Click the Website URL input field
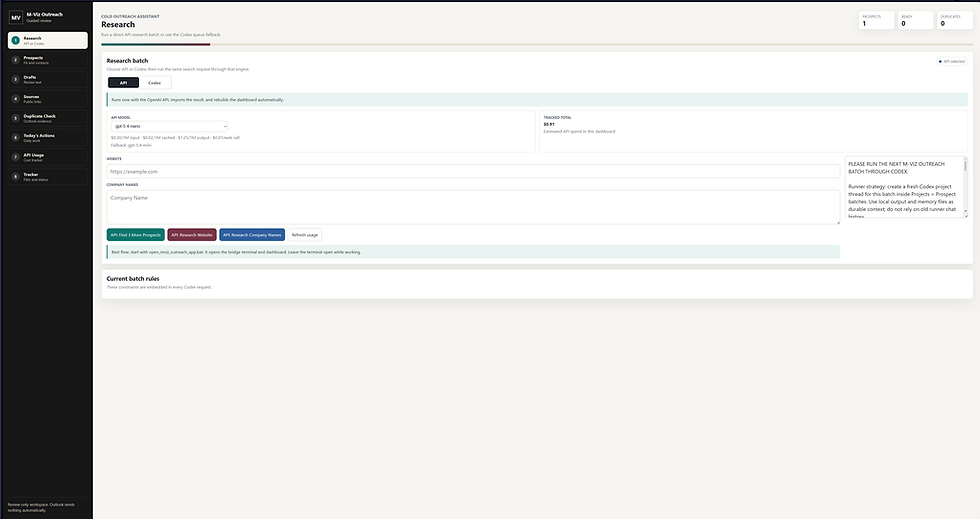 pos(473,171)
